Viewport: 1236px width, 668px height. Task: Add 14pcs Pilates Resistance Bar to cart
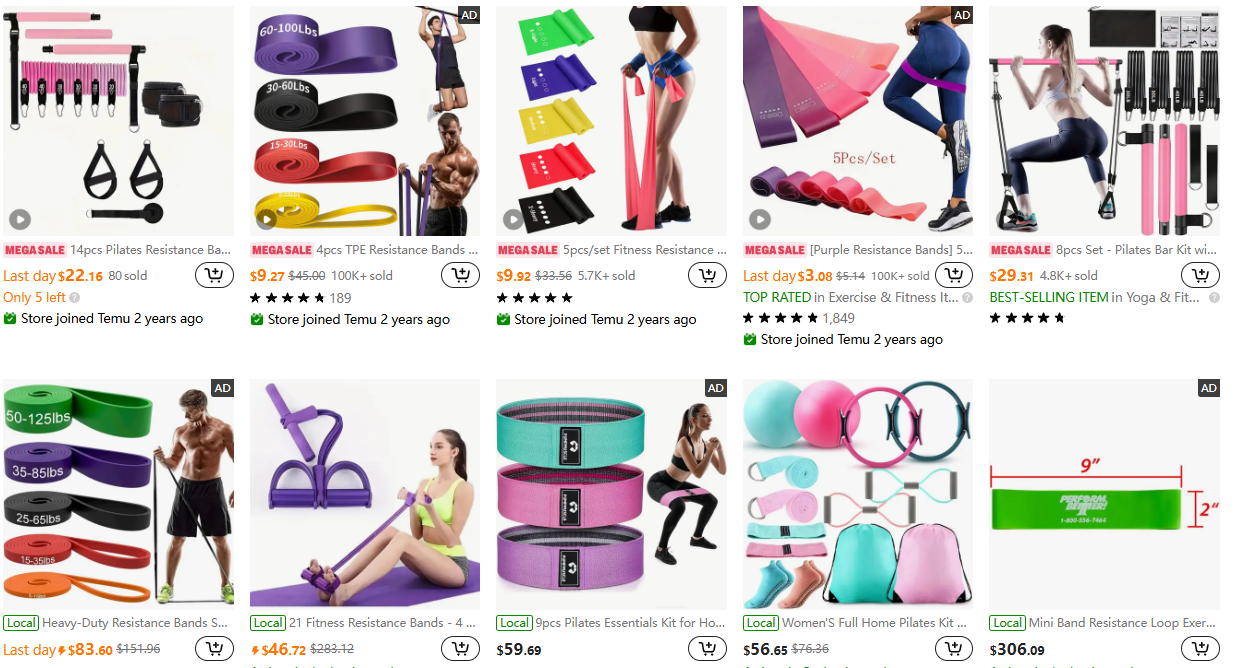[214, 275]
